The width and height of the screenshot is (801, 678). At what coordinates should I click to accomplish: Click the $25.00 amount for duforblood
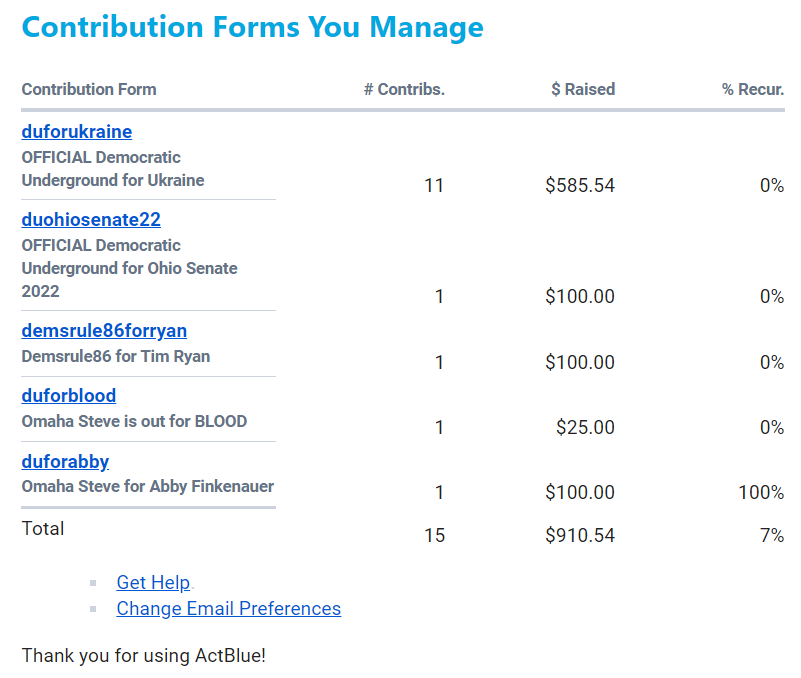[x=586, y=427]
